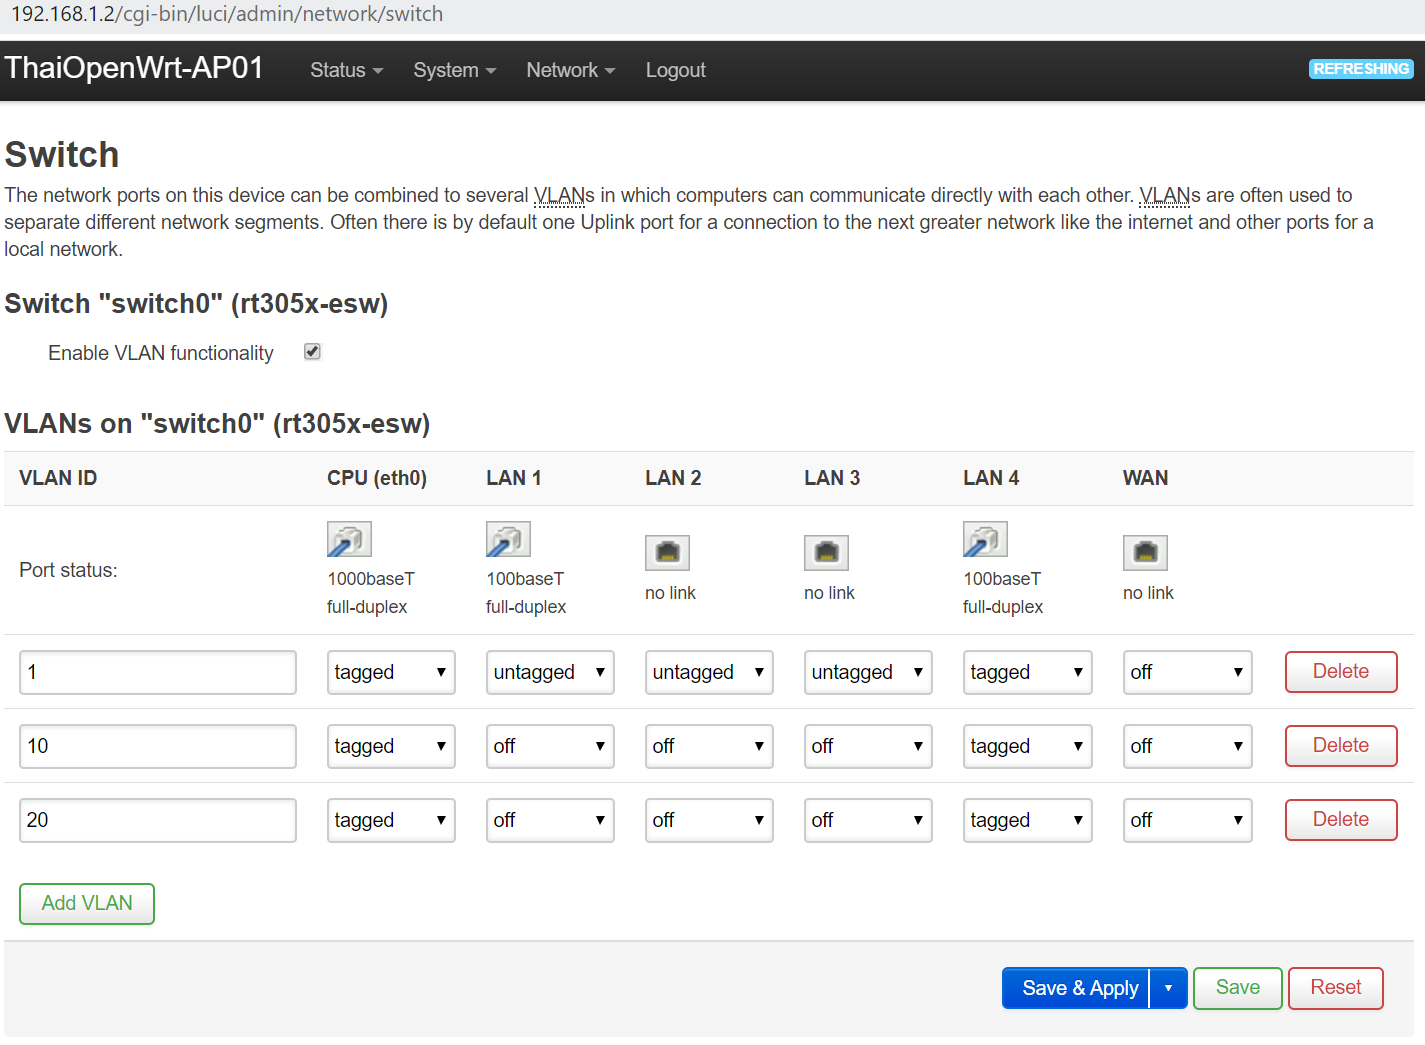Open VLAN 10 LAN 1 off dropdown
This screenshot has width=1425, height=1045.
coord(550,746)
